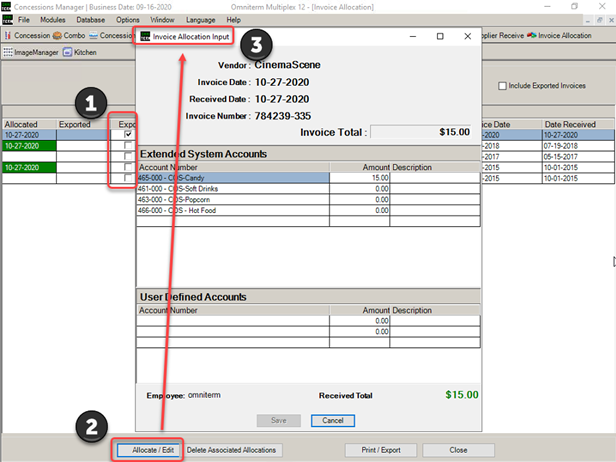Click the amount cell for COS-Soft Drinks
Viewport: 616px width, 462px height.
click(x=360, y=189)
